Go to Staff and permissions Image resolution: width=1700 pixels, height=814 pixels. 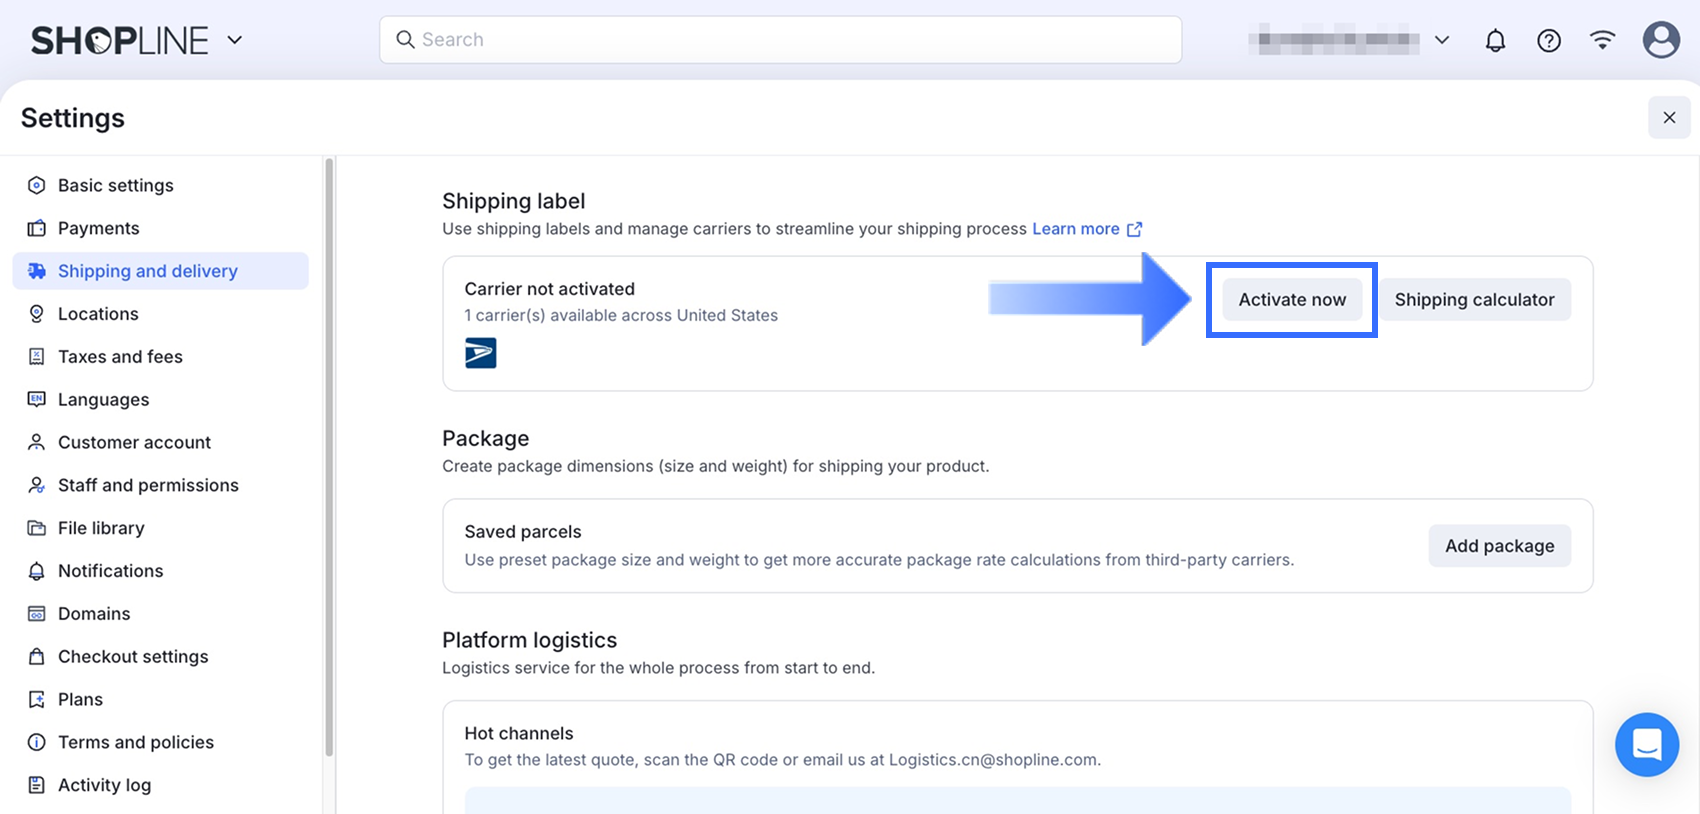coord(148,485)
